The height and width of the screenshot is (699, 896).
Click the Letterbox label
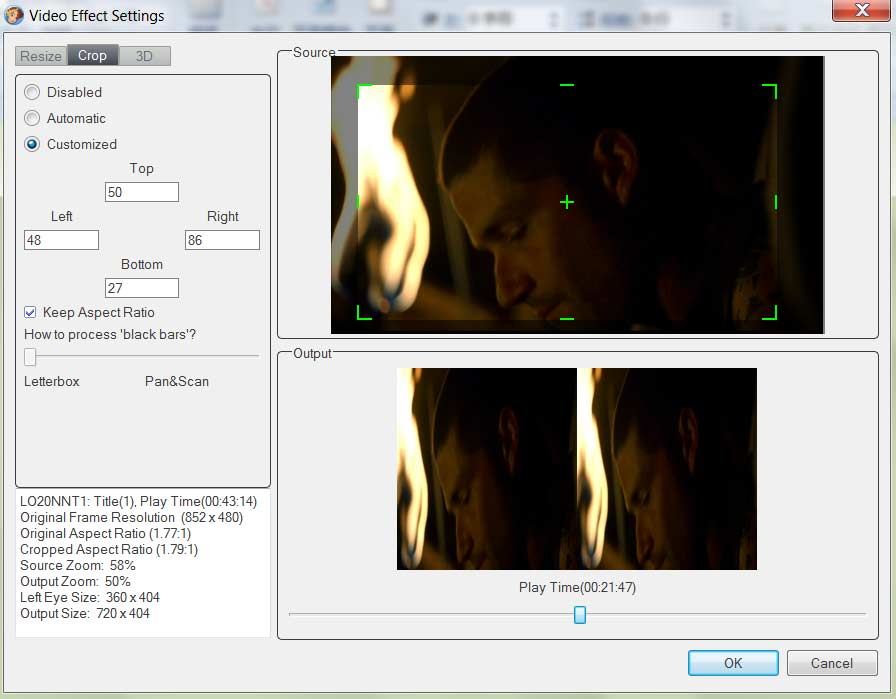pos(51,381)
